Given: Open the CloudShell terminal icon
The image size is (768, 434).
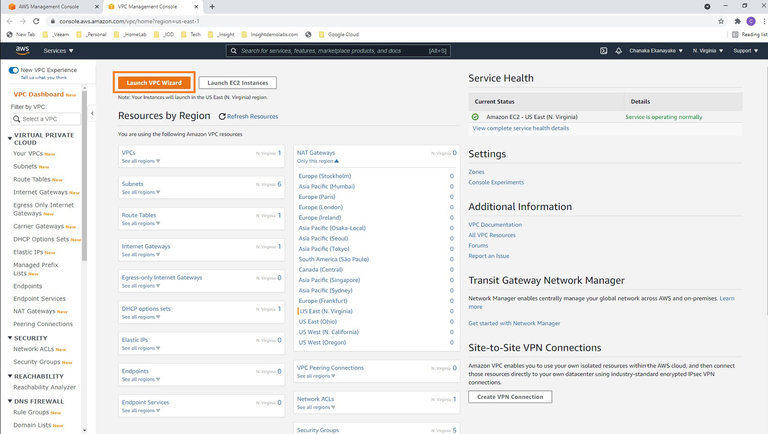Looking at the screenshot, I should (x=603, y=50).
